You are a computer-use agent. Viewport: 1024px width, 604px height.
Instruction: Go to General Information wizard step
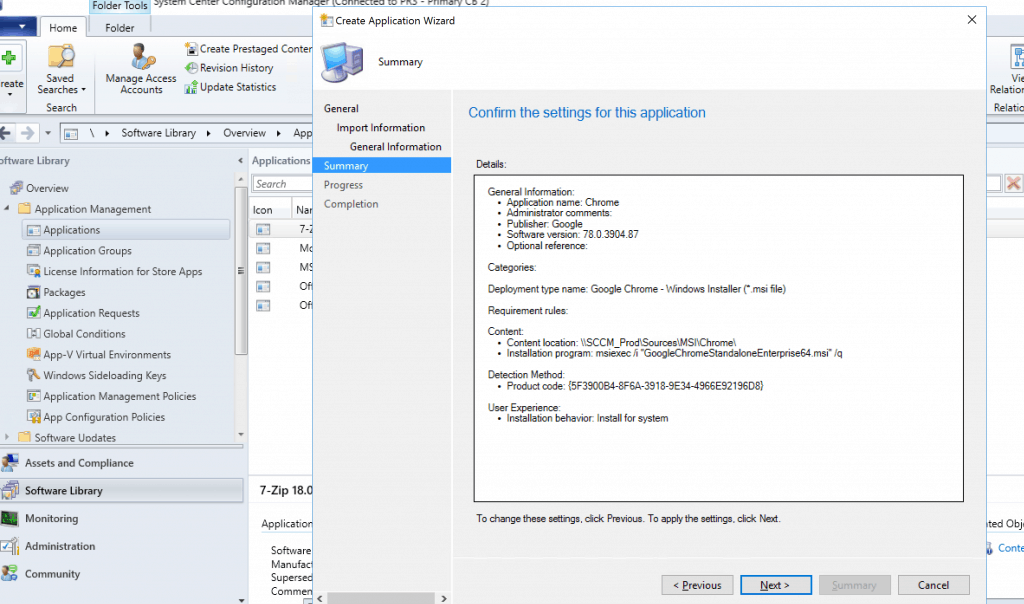[395, 147]
